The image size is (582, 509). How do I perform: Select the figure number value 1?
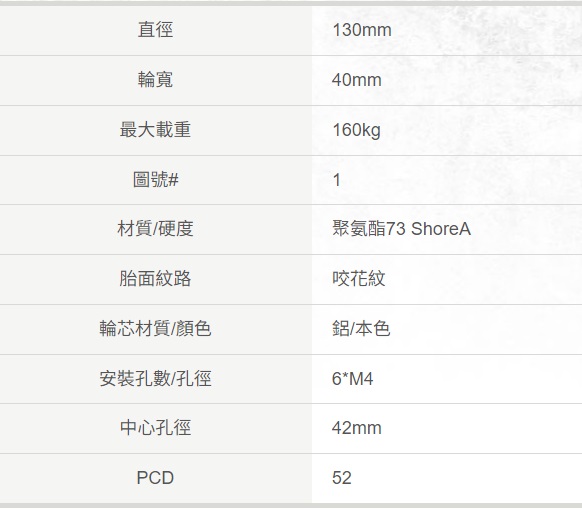(x=337, y=180)
